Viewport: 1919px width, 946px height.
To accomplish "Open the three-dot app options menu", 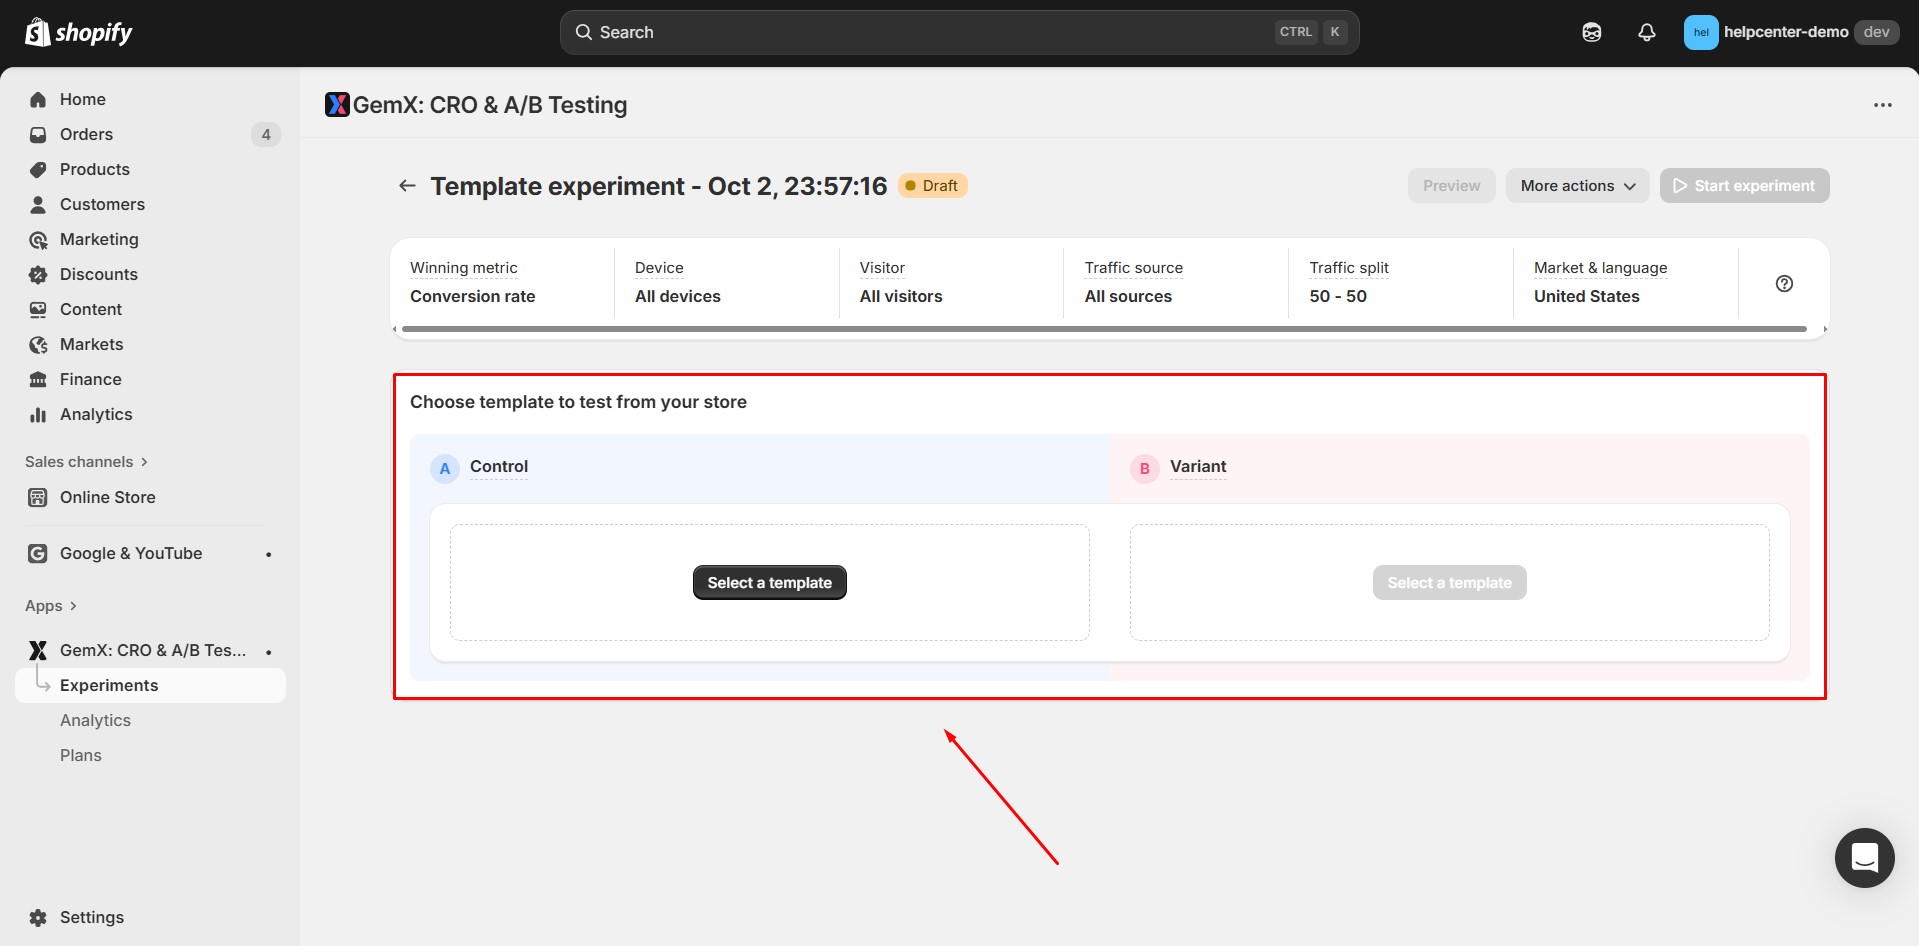I will pyautogui.click(x=1882, y=105).
